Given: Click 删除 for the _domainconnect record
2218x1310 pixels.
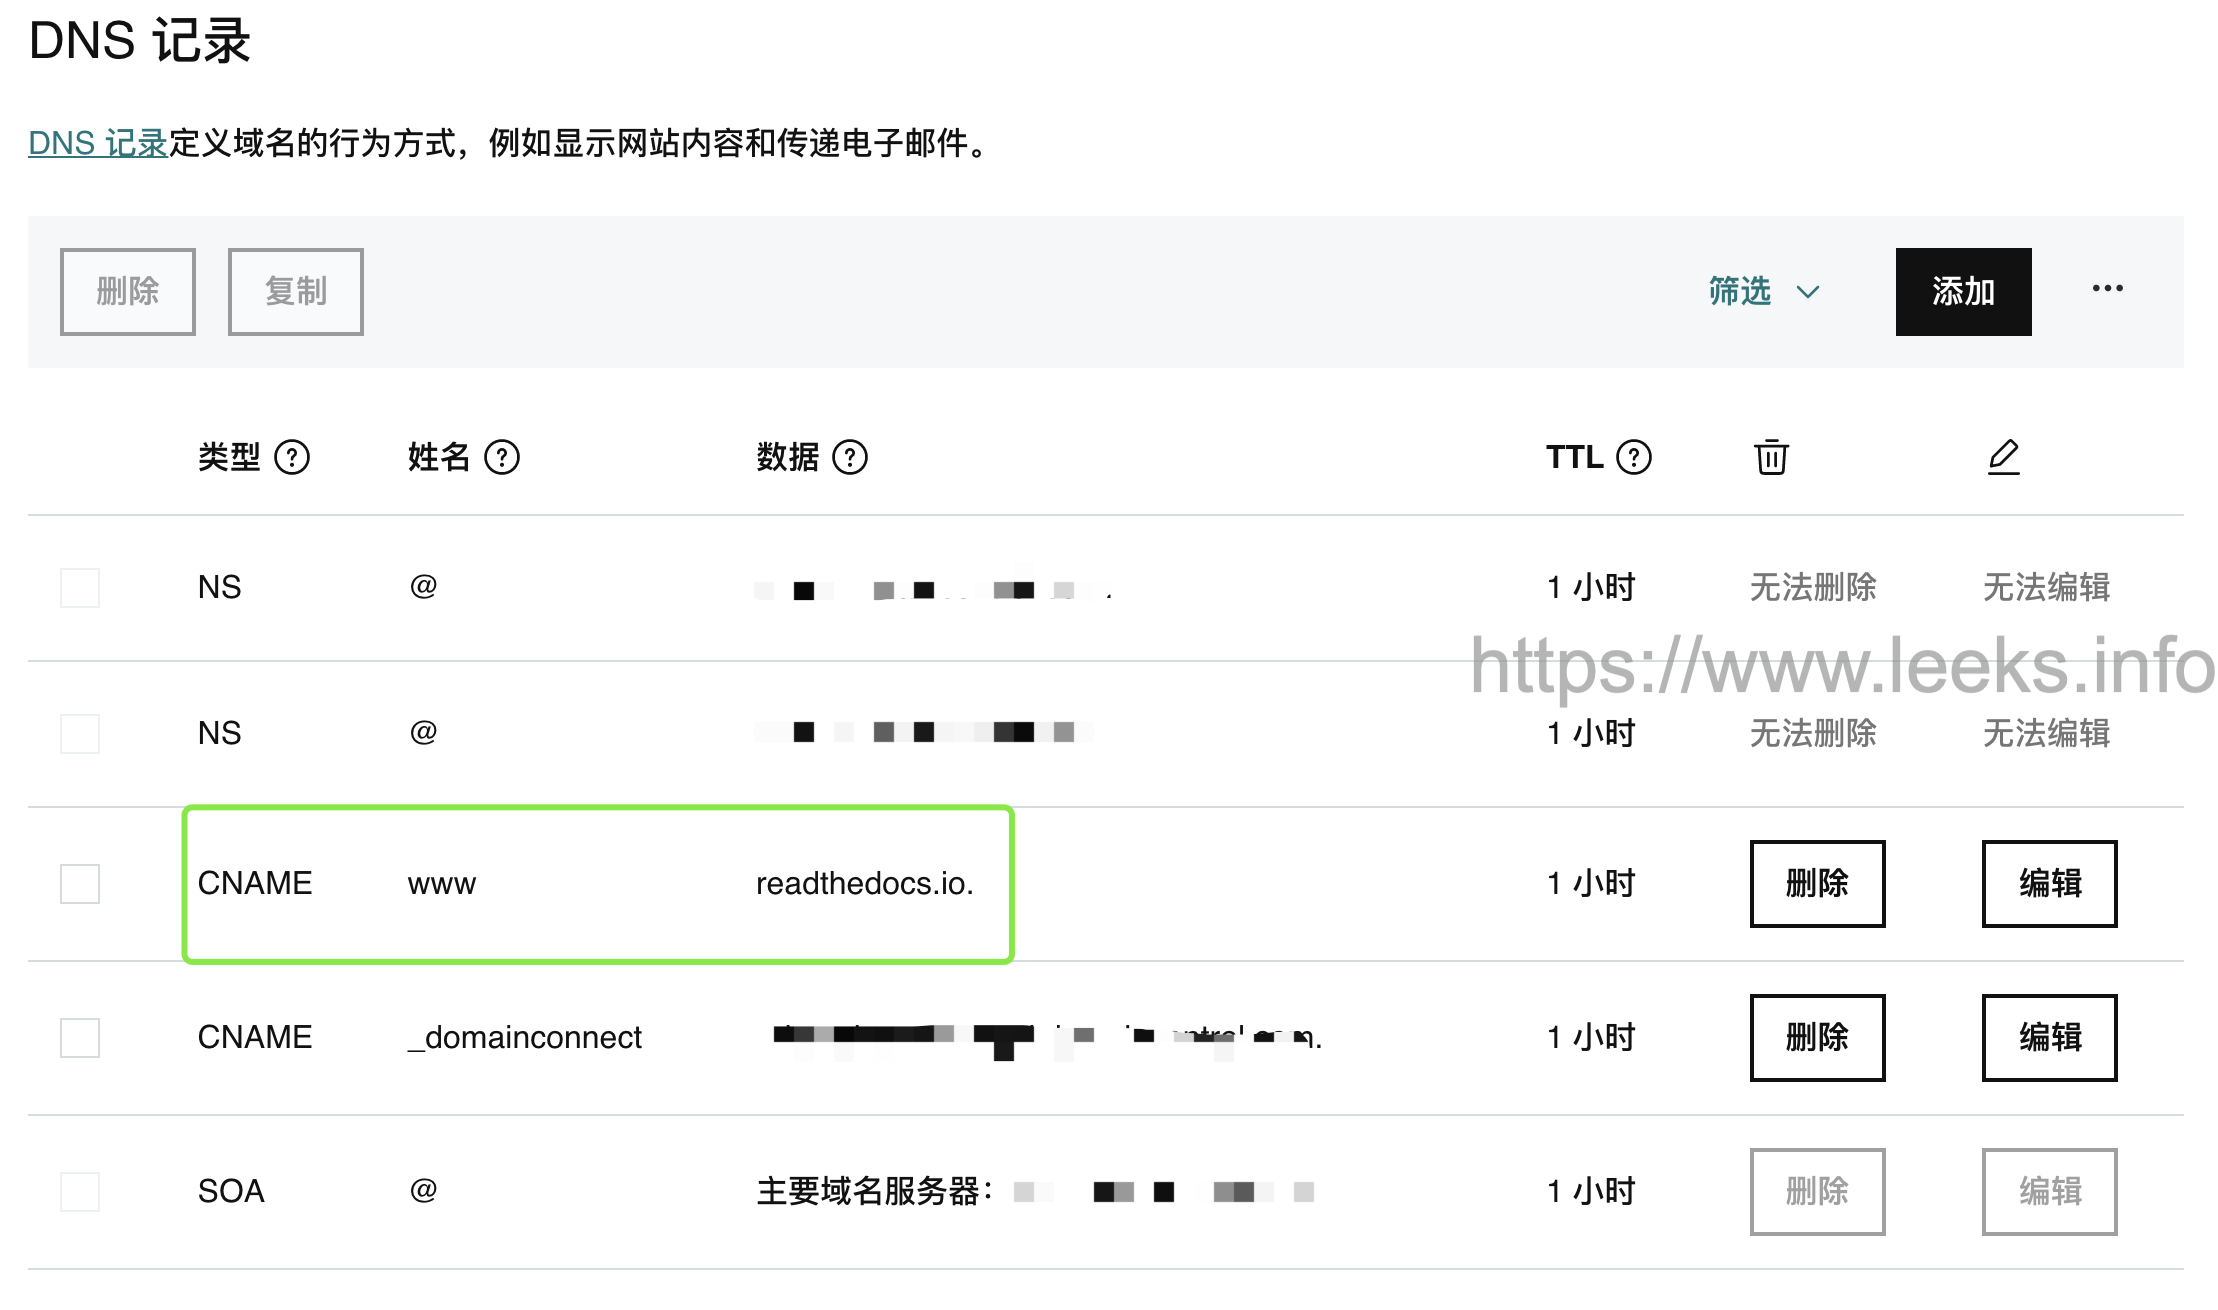Looking at the screenshot, I should pyautogui.click(x=1817, y=1037).
